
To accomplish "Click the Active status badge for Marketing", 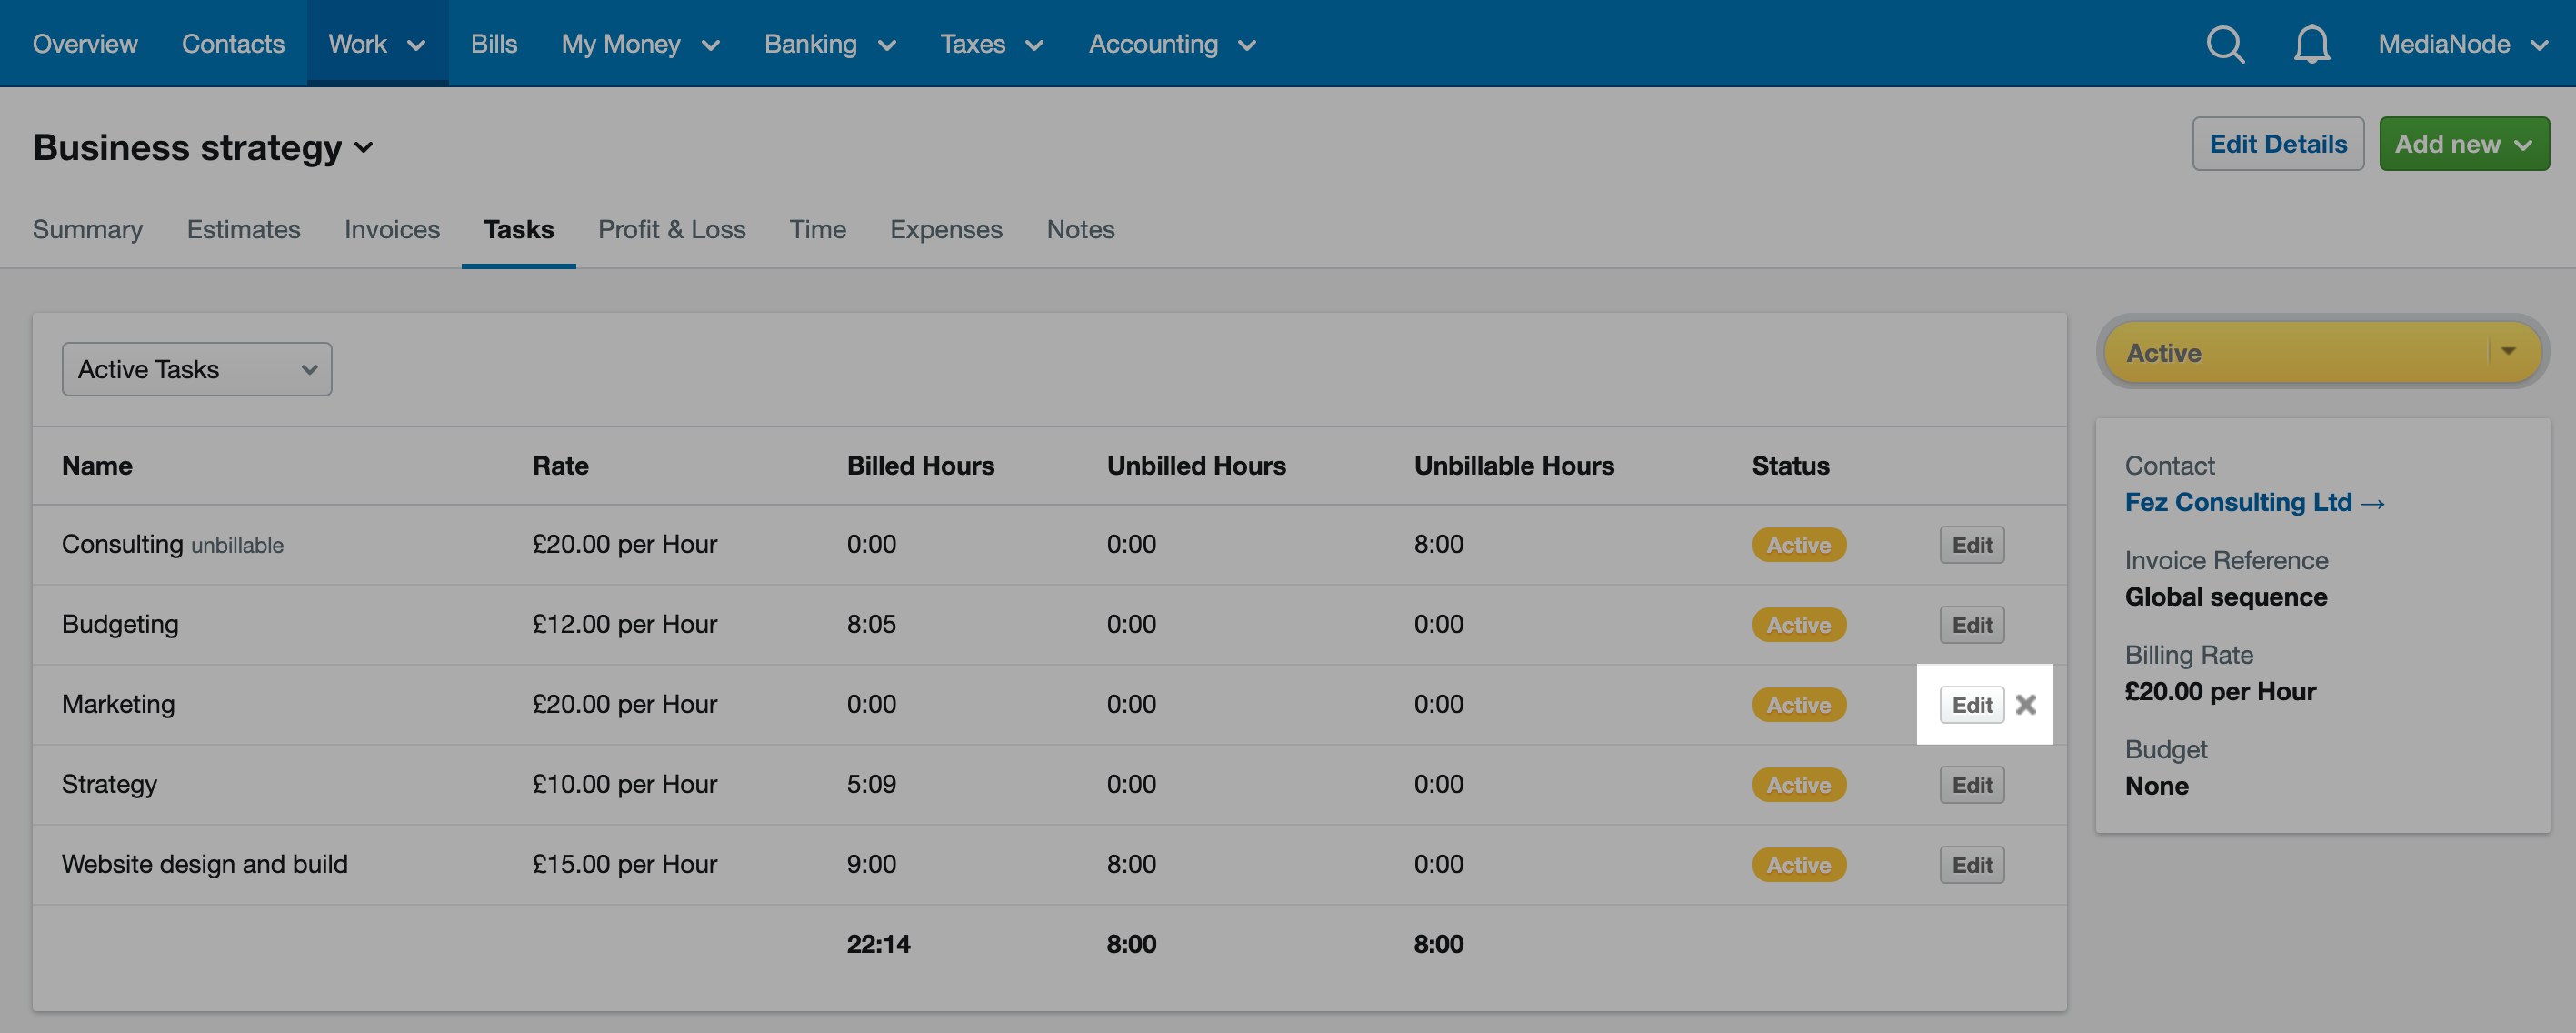I will pos(1798,705).
